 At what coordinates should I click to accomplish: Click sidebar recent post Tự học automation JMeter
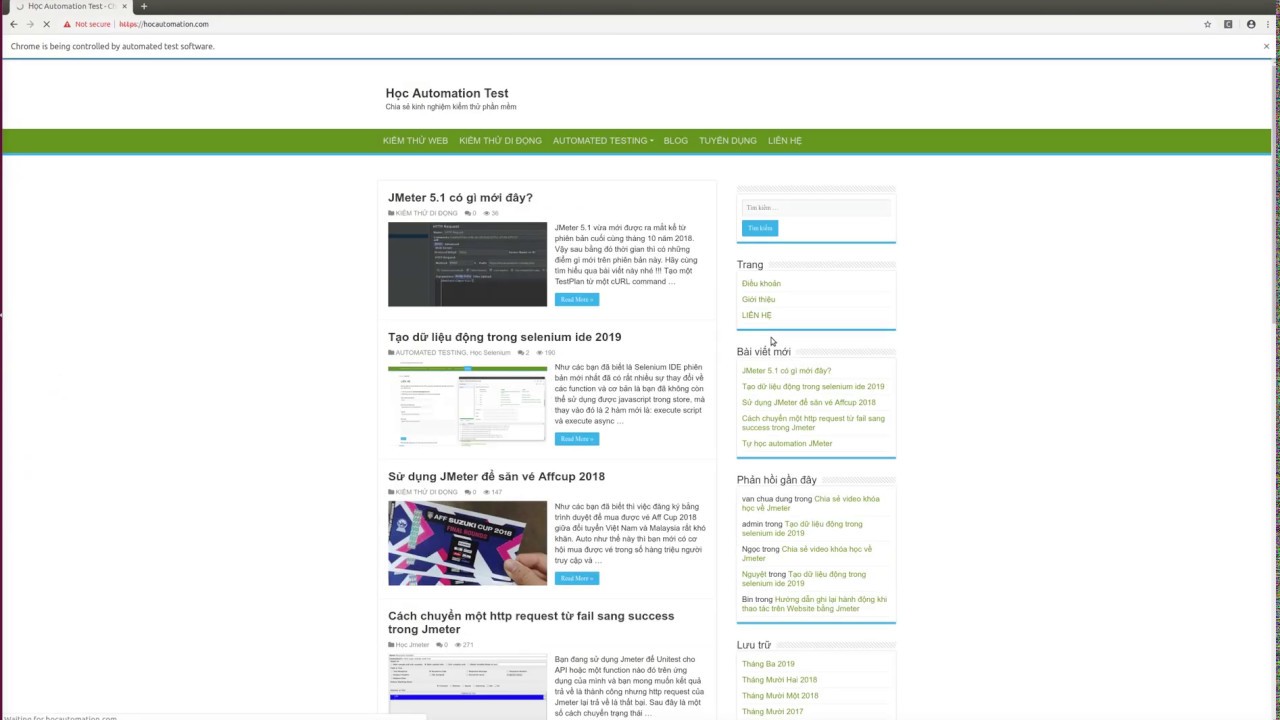click(787, 444)
